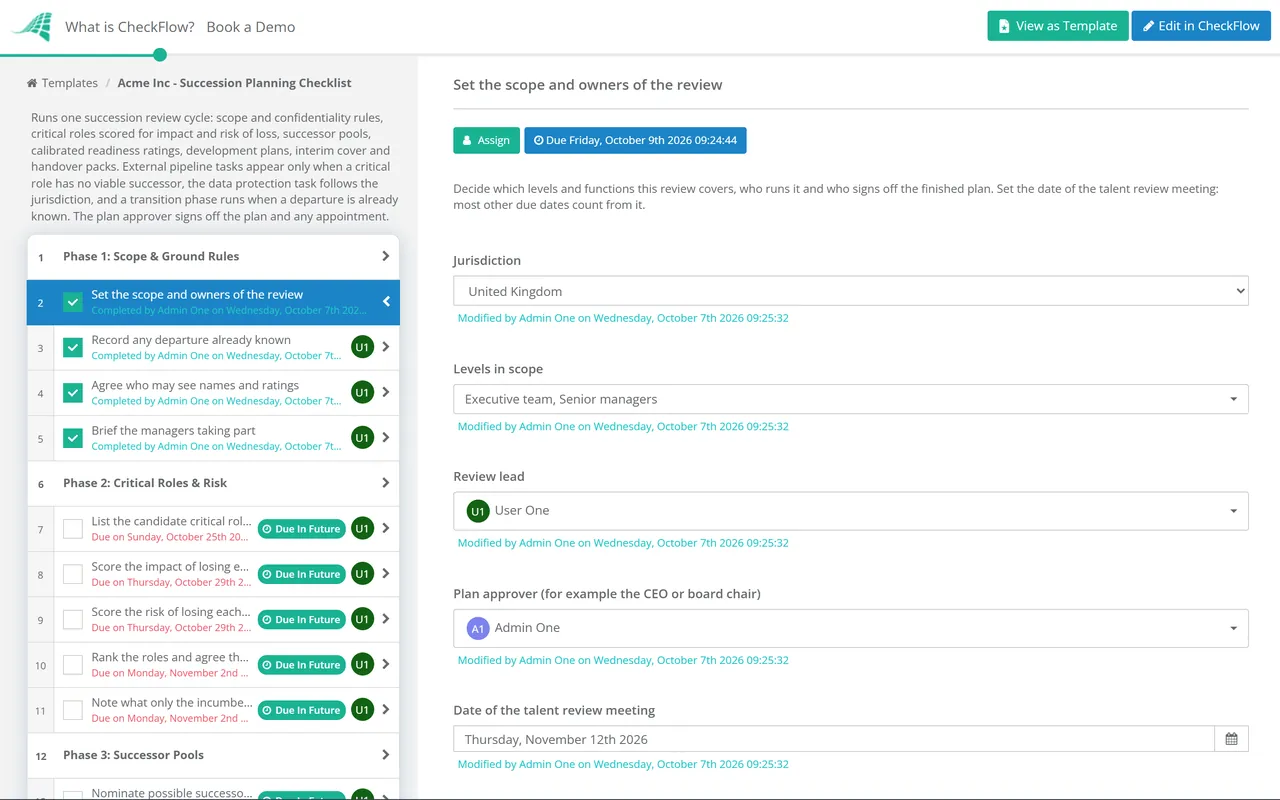Click U1 avatar on 'Score the risk' task
The height and width of the screenshot is (800, 1280).
coord(362,619)
